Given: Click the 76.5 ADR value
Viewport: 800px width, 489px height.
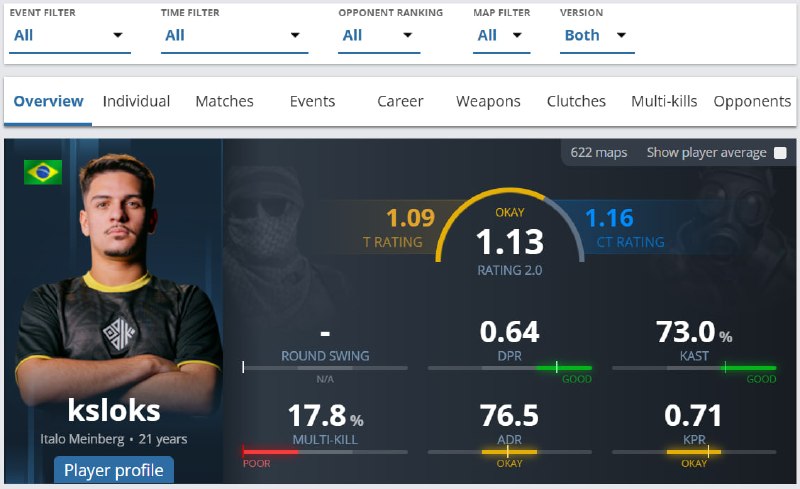Looking at the screenshot, I should coord(509,415).
